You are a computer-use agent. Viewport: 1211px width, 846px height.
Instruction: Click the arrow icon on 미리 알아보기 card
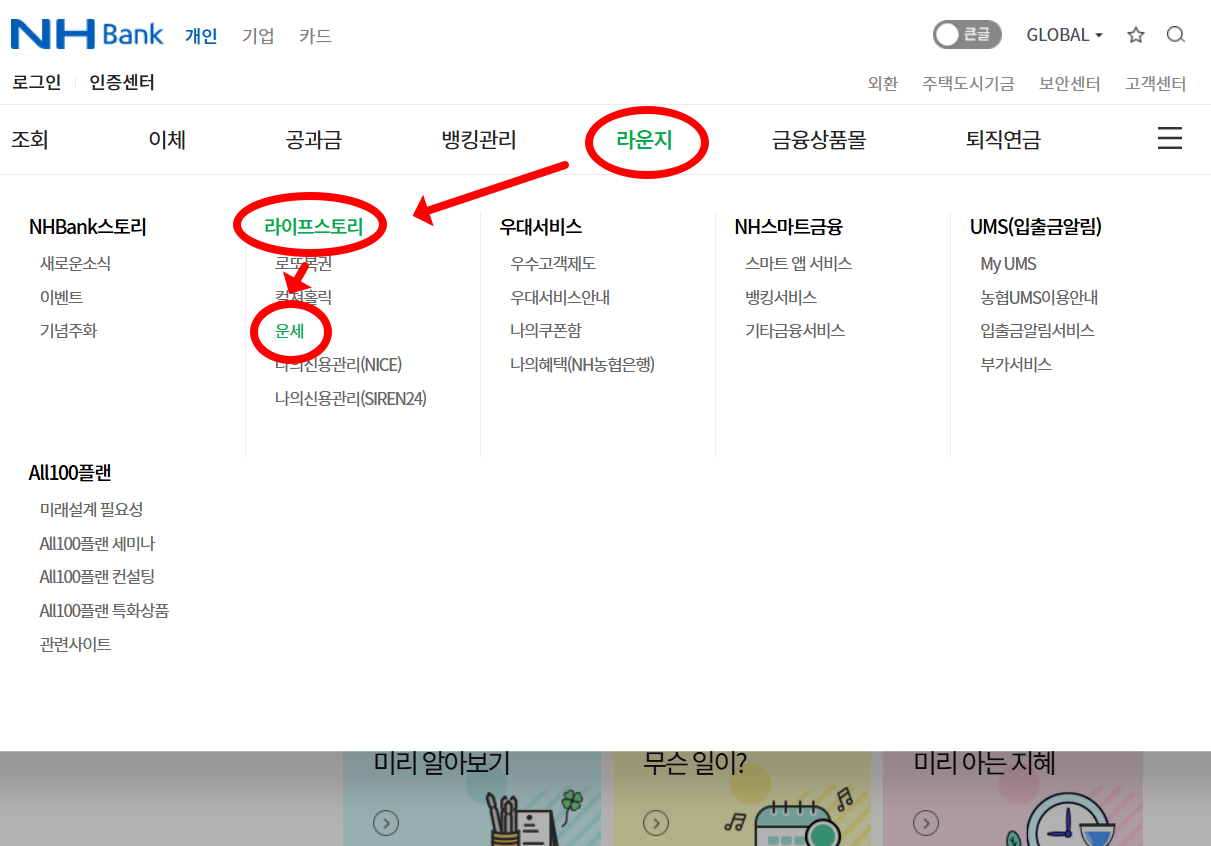click(386, 824)
